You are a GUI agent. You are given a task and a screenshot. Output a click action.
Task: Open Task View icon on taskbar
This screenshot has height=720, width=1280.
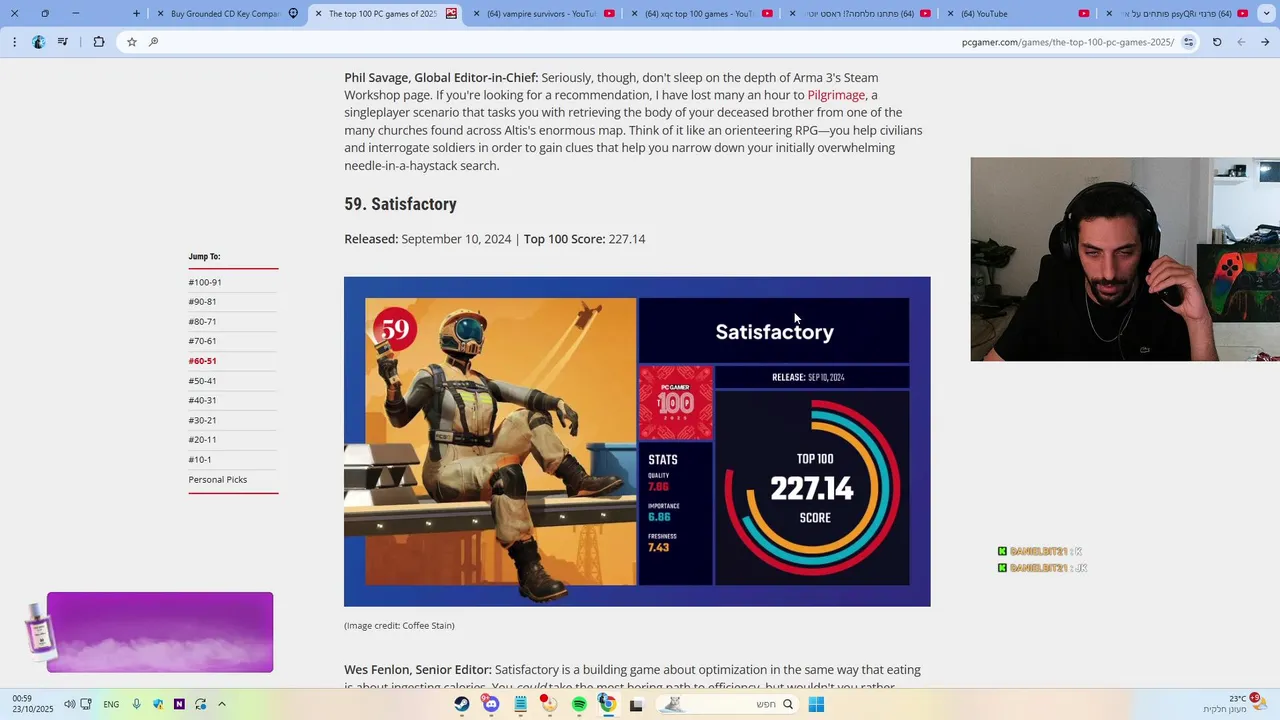(x=636, y=704)
